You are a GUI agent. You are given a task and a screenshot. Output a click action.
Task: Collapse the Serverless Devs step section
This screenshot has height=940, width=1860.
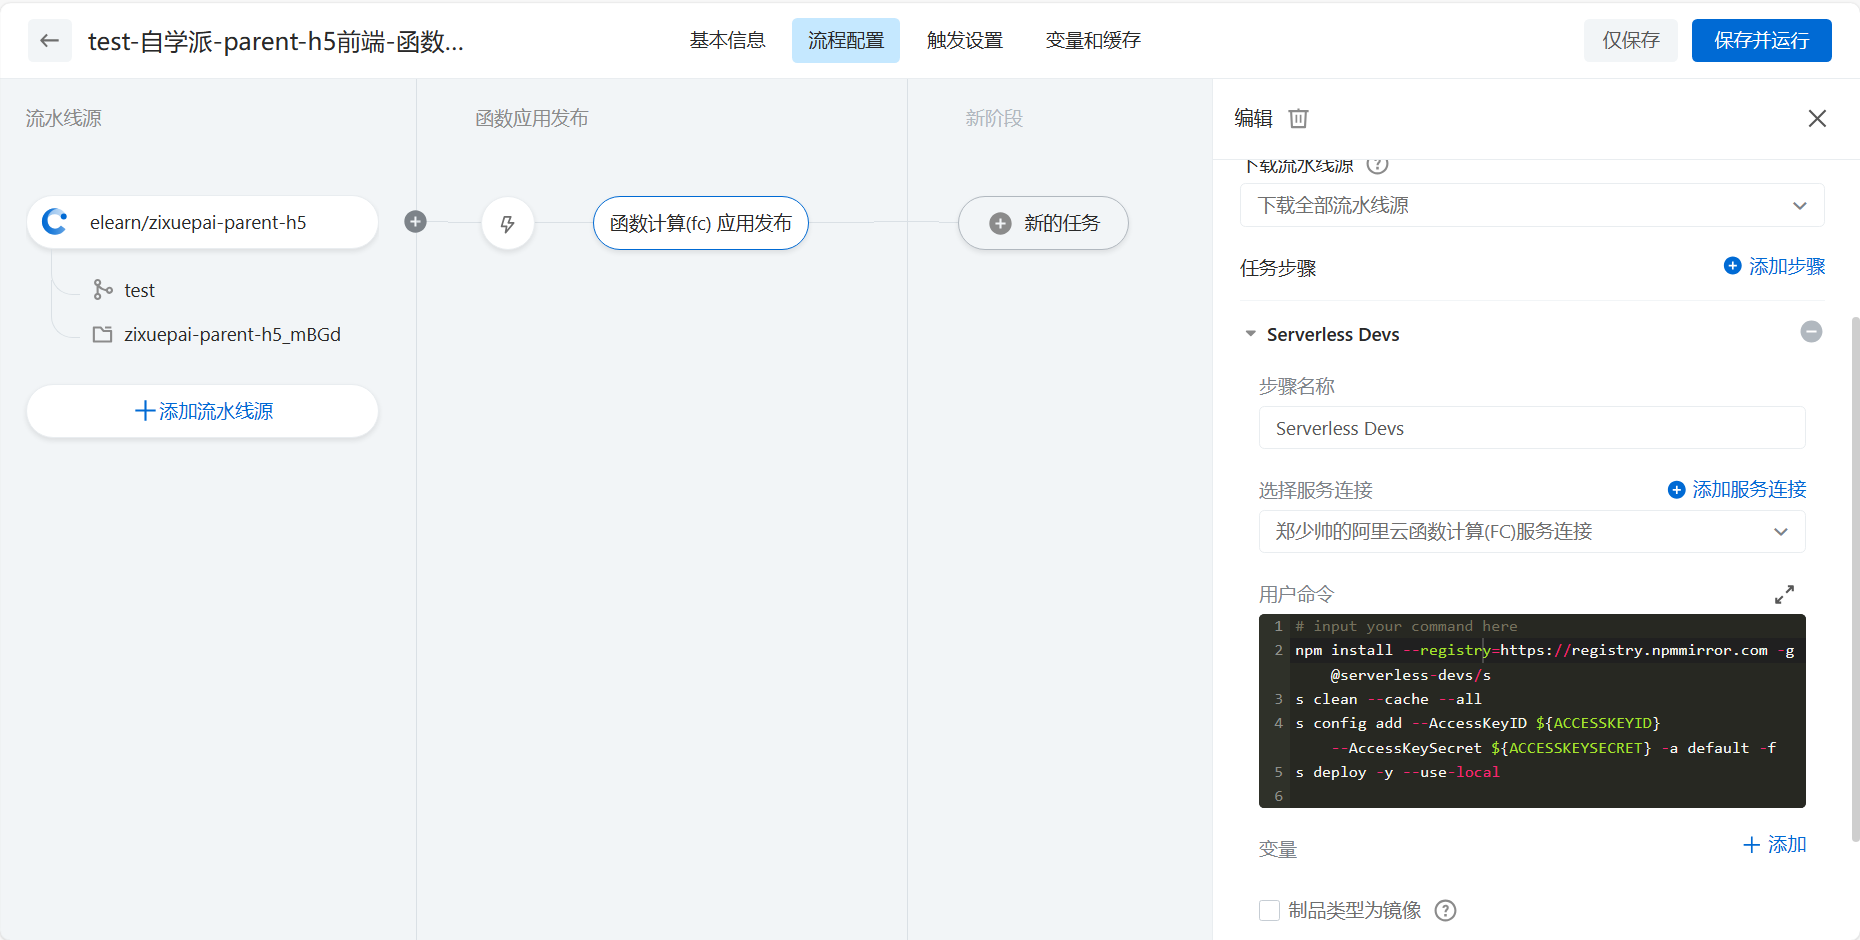click(1250, 334)
